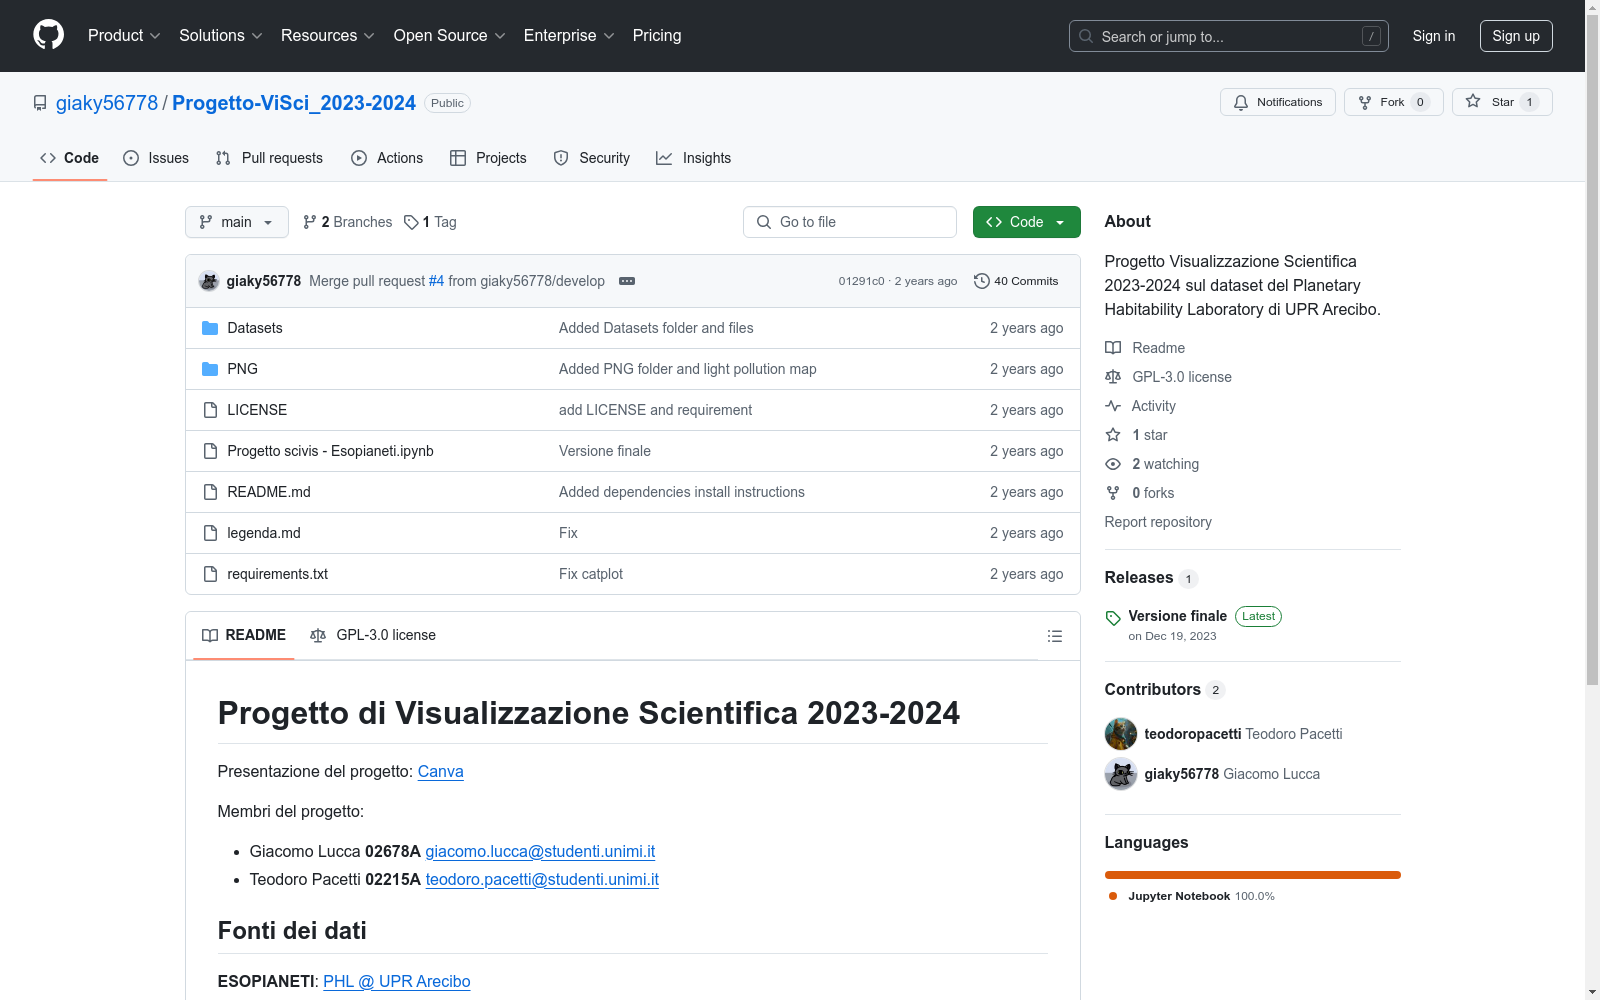Open the Actions tab
The height and width of the screenshot is (1000, 1600).
[387, 158]
